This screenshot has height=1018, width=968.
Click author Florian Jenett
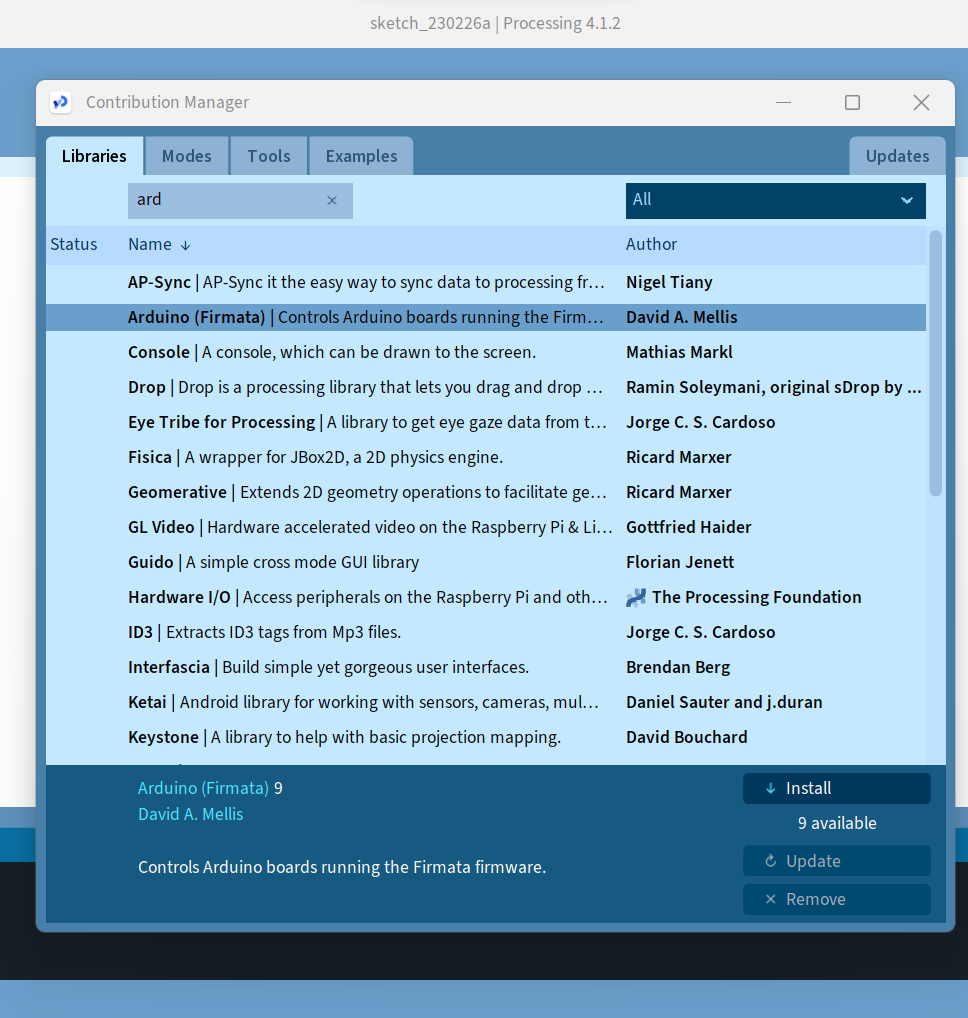click(x=680, y=563)
